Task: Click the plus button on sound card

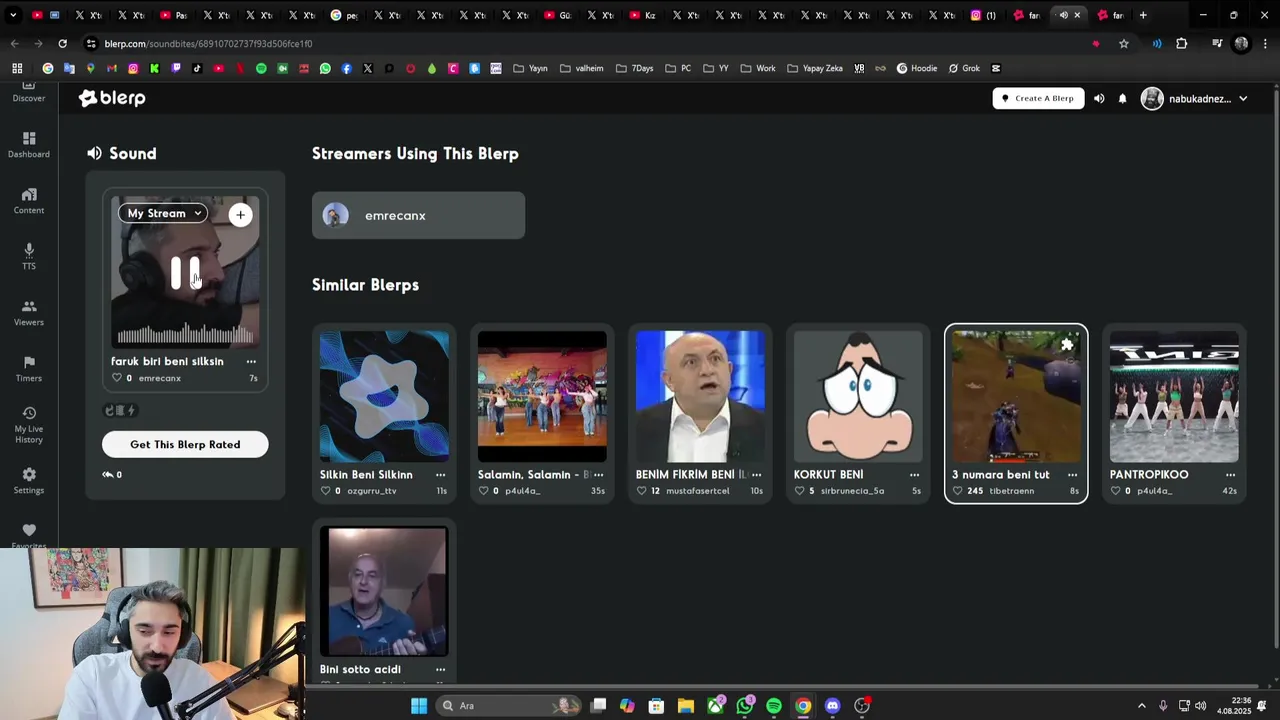Action: [240, 214]
